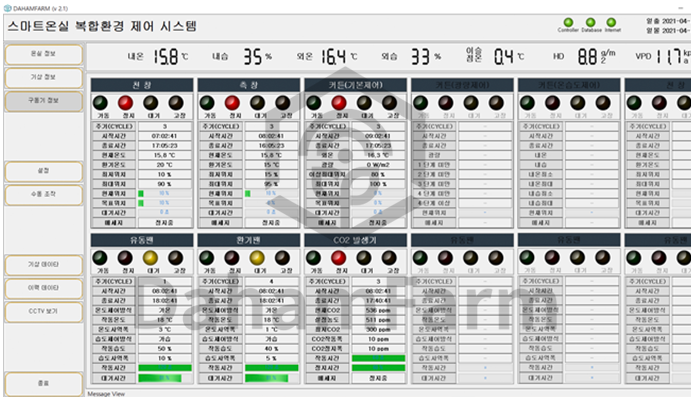Screen dimensions: 691x397
Task: Click the 가동 lamp in 측창 panel
Action: [207, 103]
